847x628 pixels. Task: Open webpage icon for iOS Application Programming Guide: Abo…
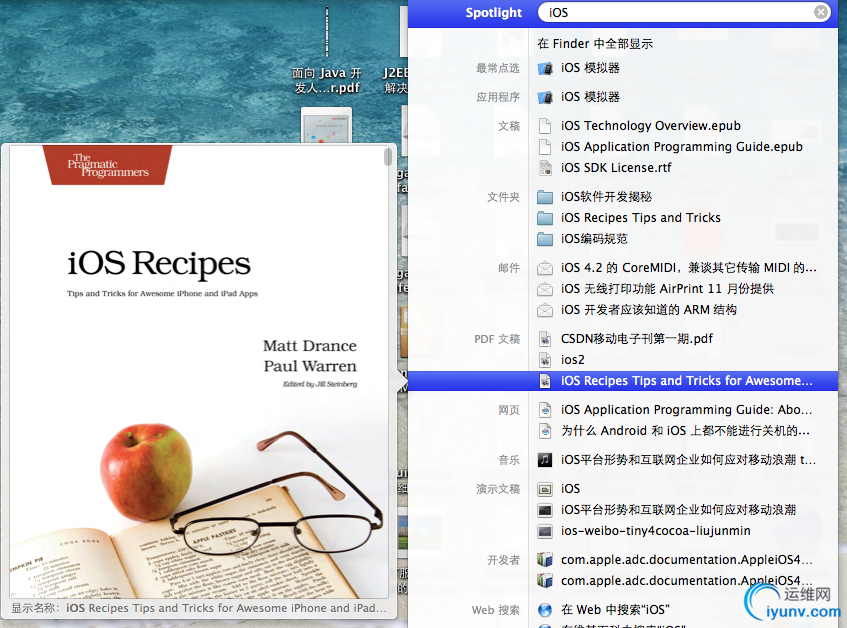545,410
